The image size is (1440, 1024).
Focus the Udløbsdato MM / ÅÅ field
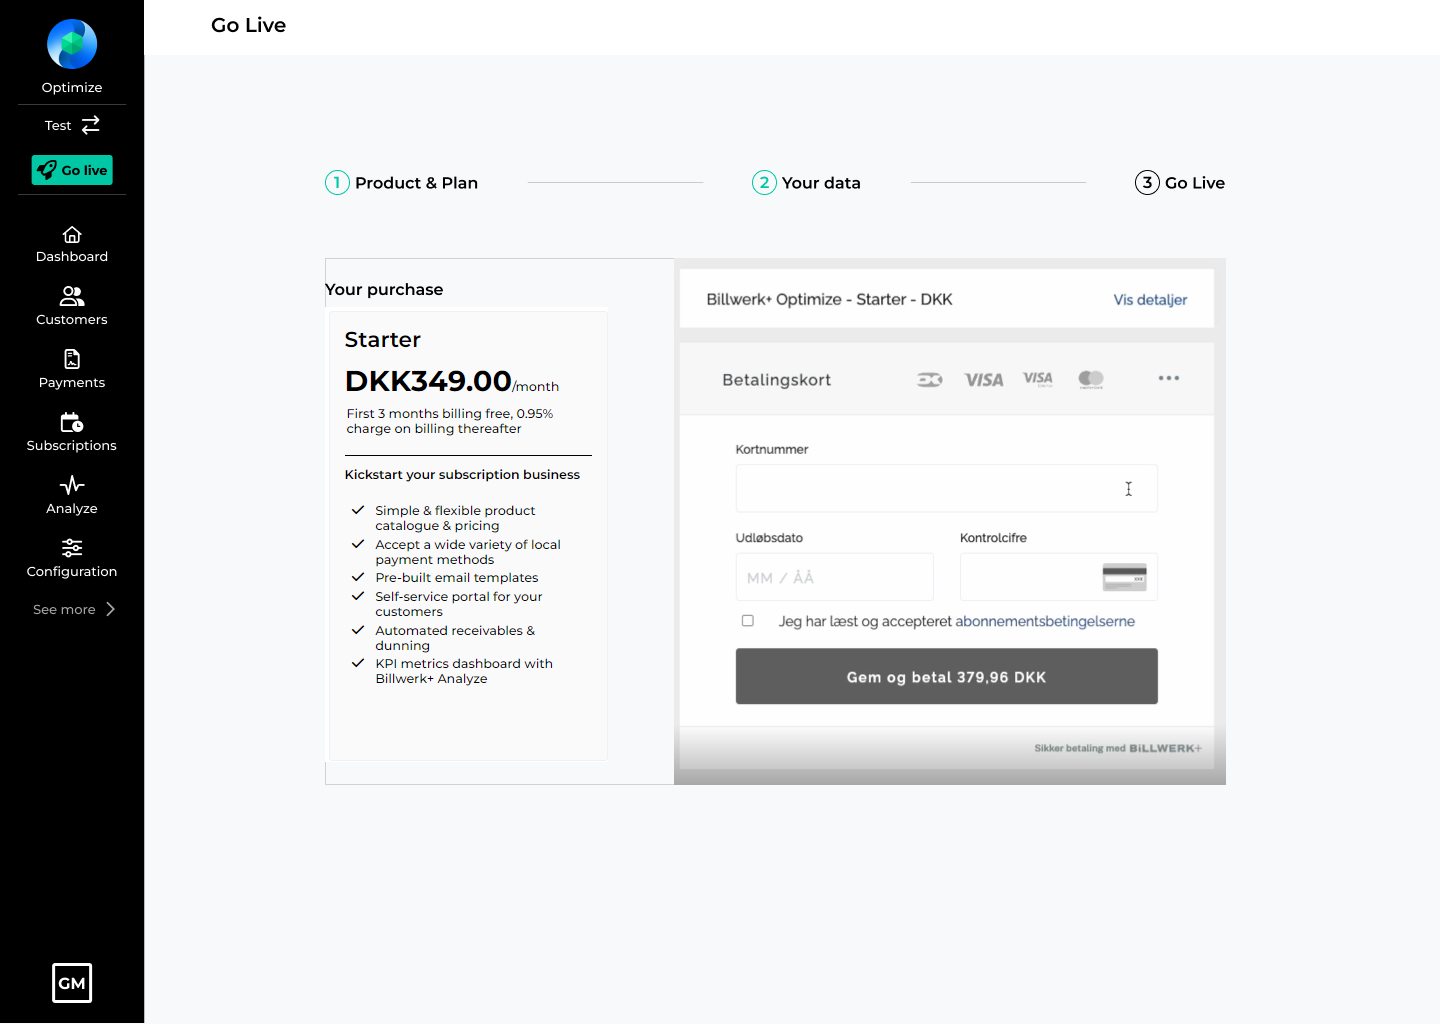(x=835, y=578)
